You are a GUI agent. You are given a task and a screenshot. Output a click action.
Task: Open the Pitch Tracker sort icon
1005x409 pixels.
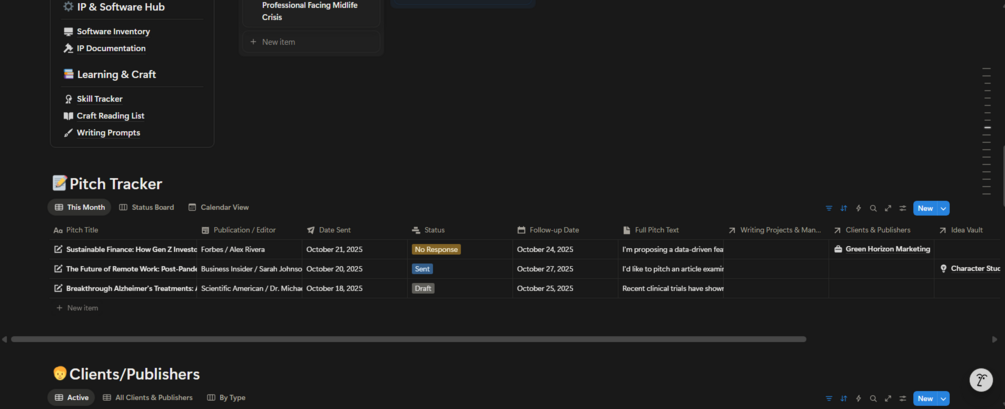843,208
